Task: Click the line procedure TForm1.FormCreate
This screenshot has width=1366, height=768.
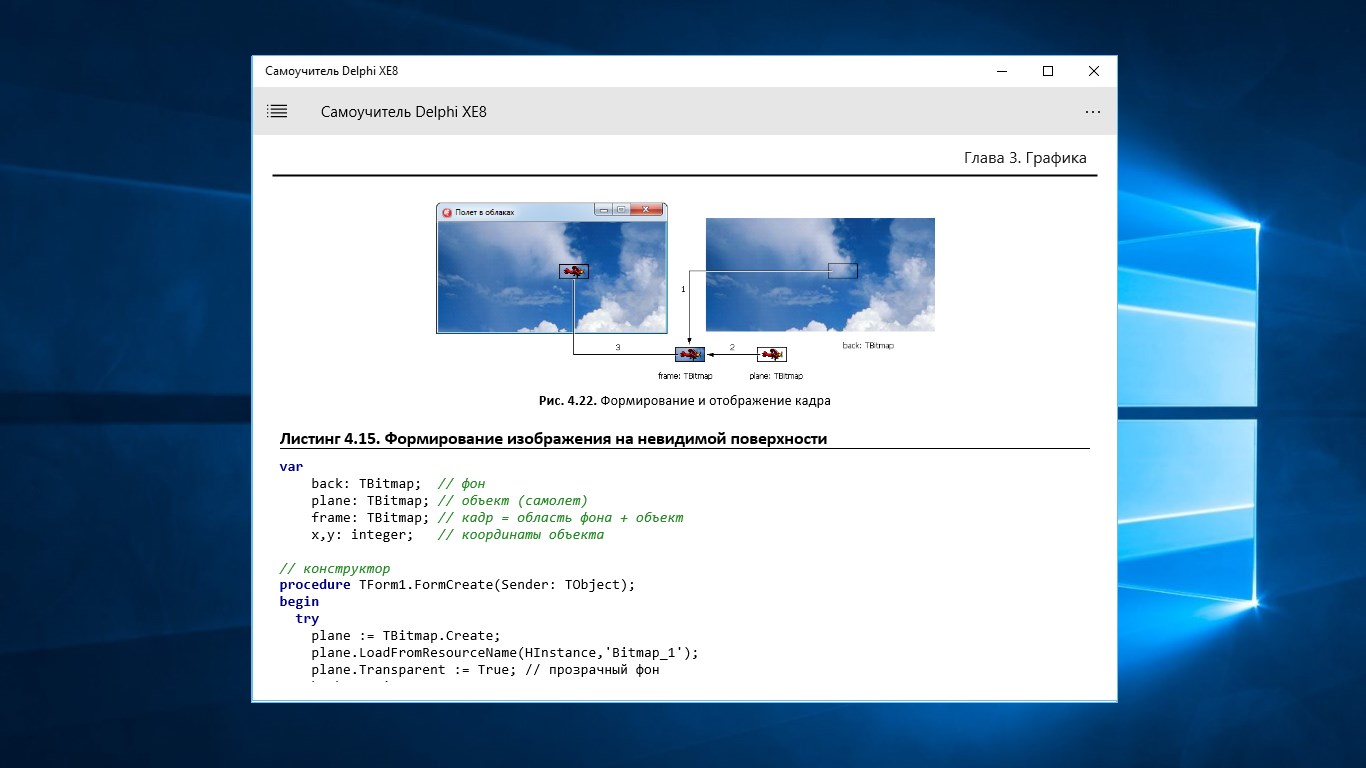Action: [x=457, y=585]
